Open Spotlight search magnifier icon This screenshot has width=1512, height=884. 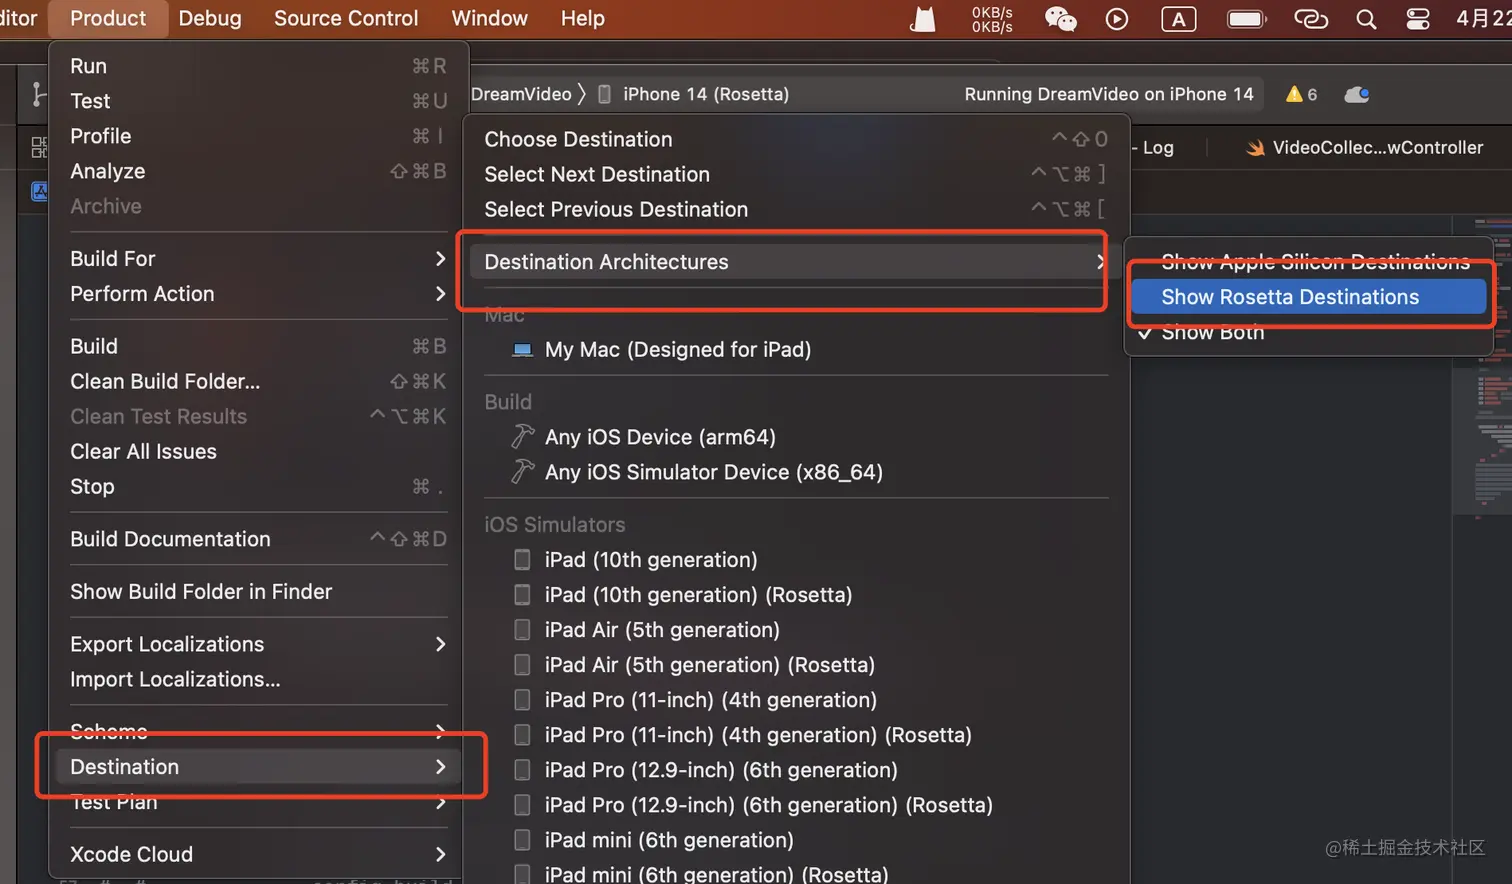1366,19
